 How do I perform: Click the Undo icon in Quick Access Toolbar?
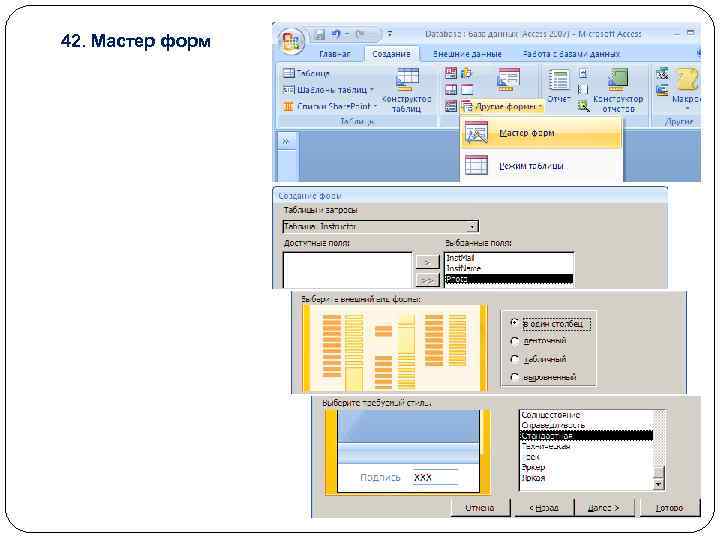[x=336, y=34]
